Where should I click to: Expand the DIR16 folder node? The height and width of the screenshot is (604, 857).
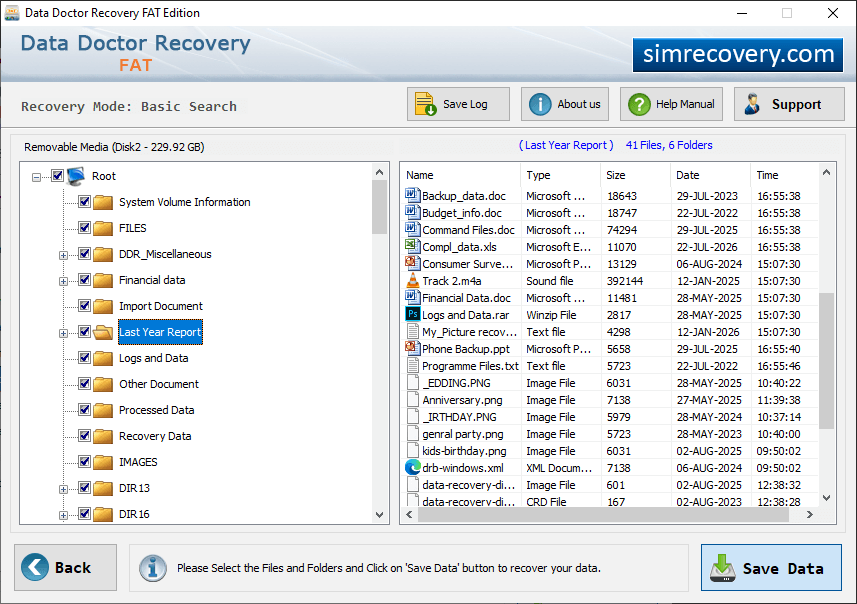(63, 515)
